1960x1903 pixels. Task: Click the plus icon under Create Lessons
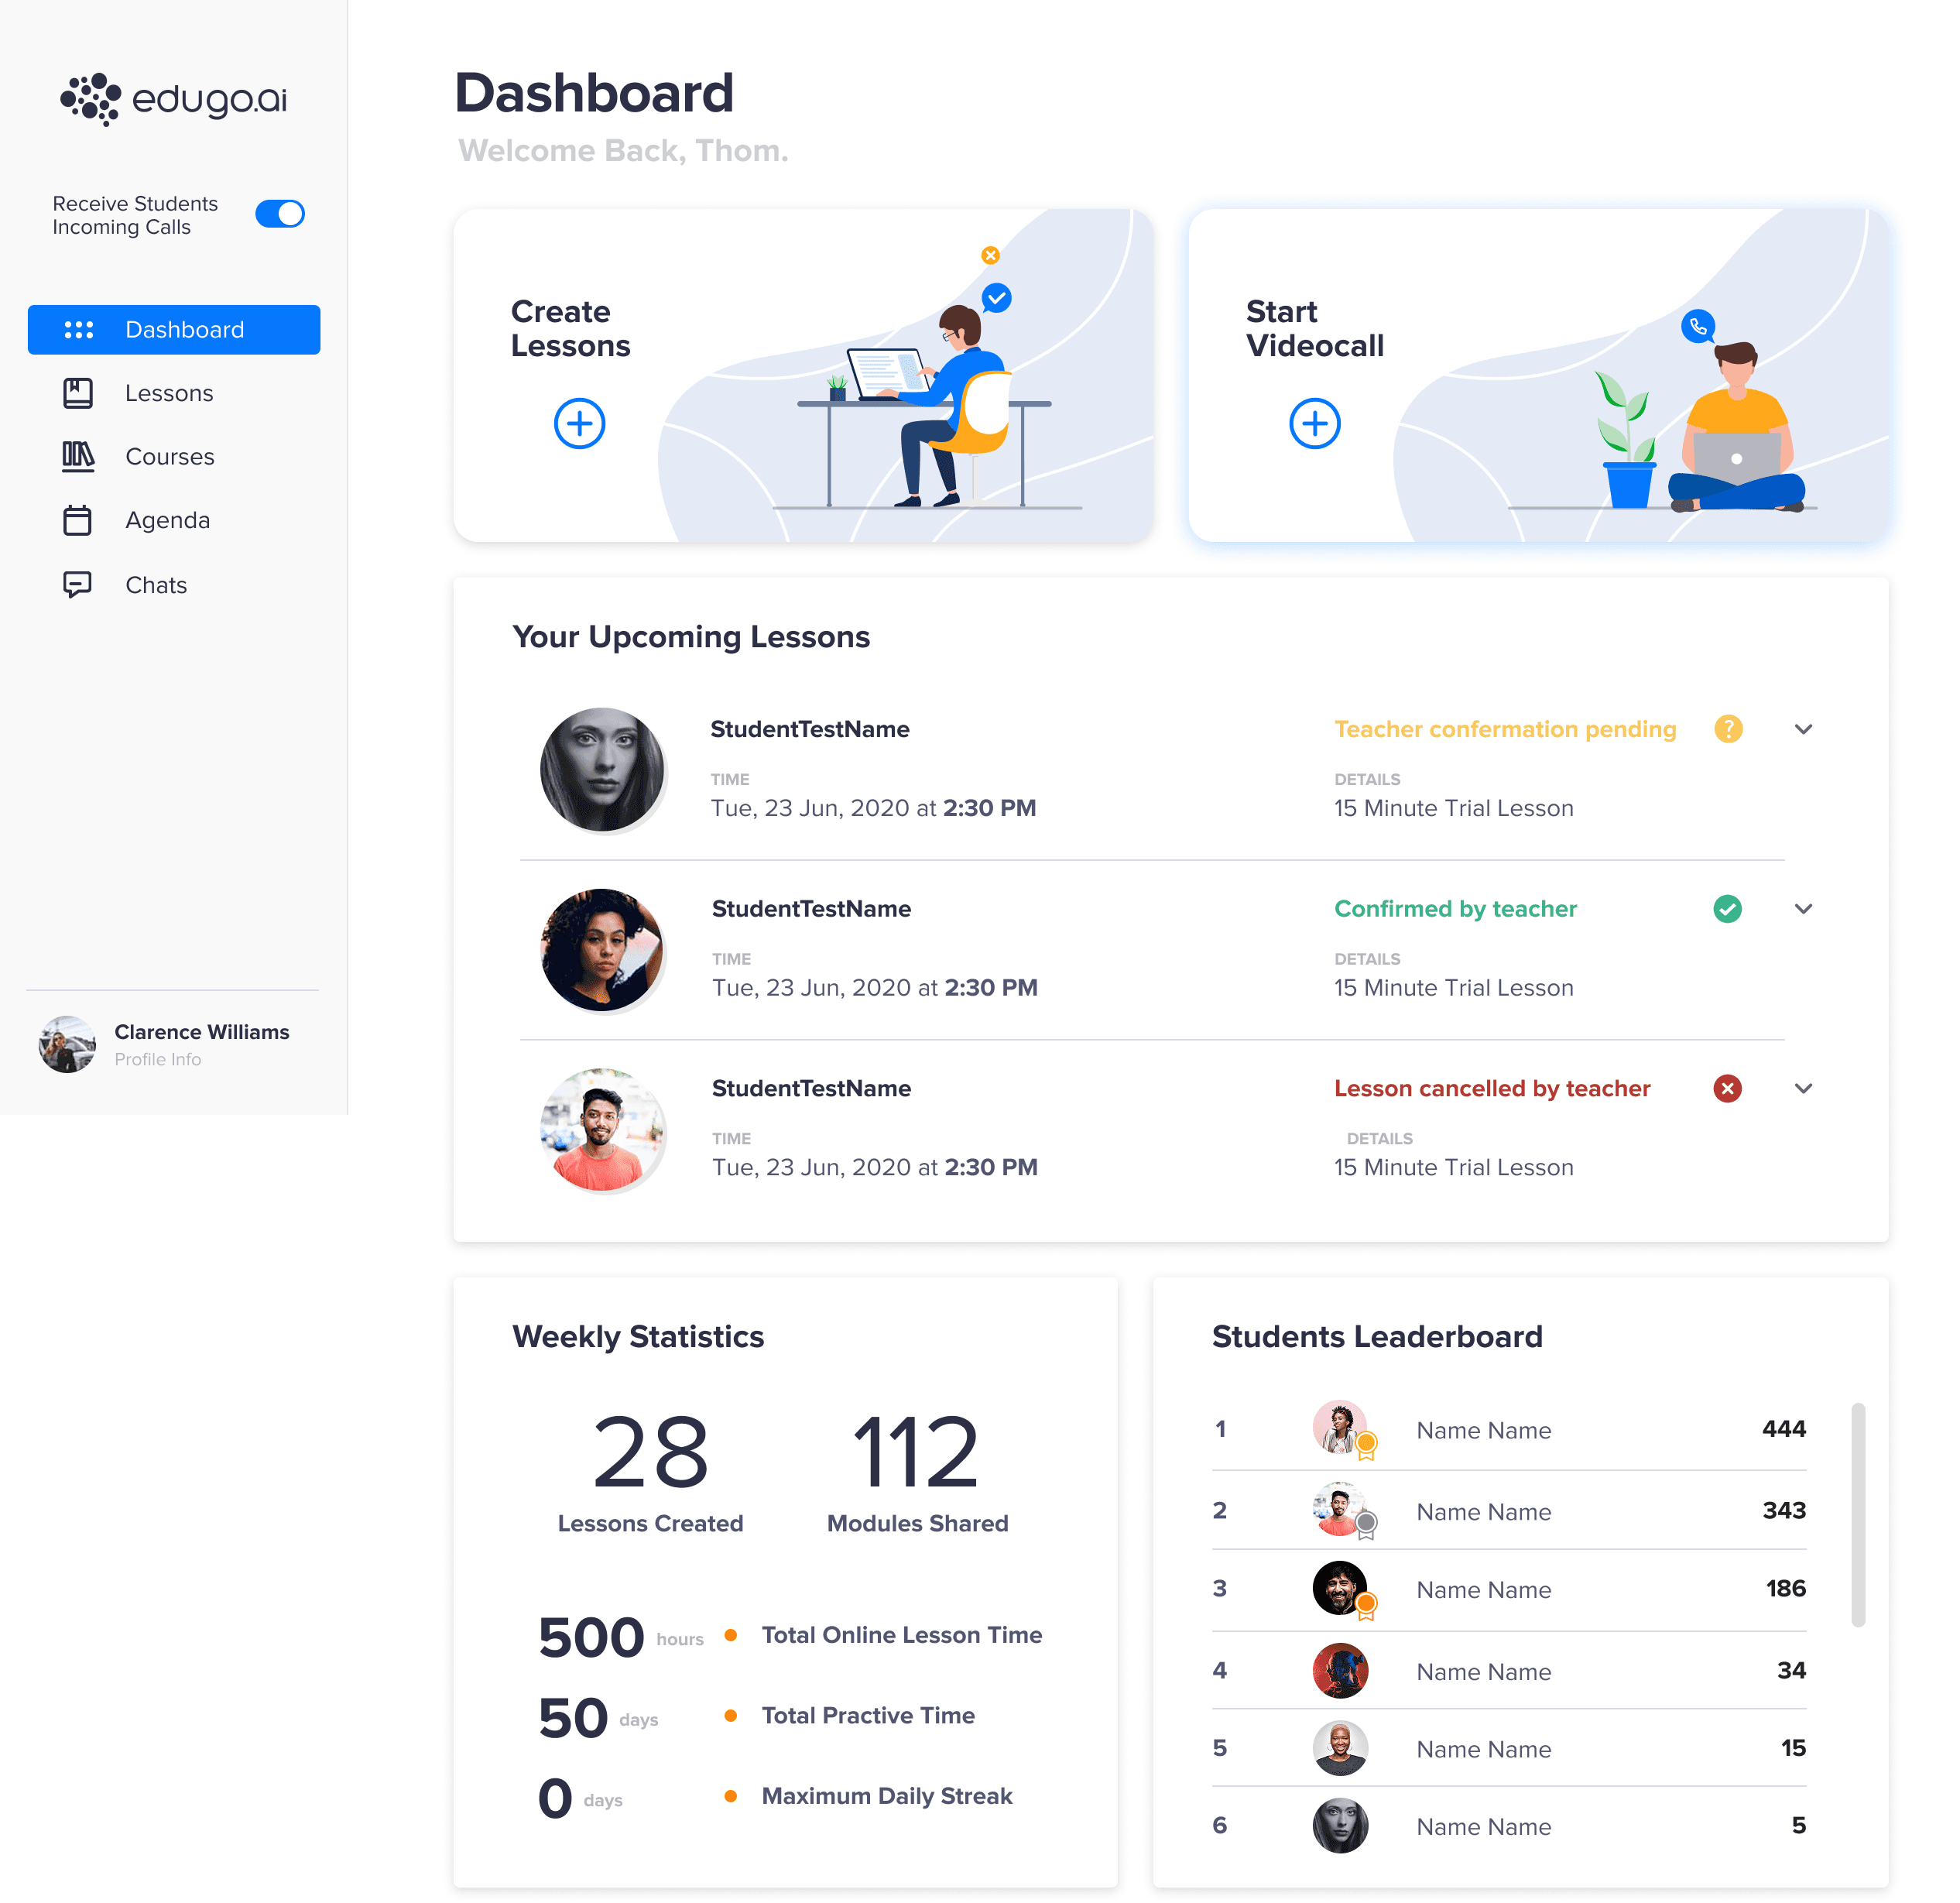pos(579,424)
